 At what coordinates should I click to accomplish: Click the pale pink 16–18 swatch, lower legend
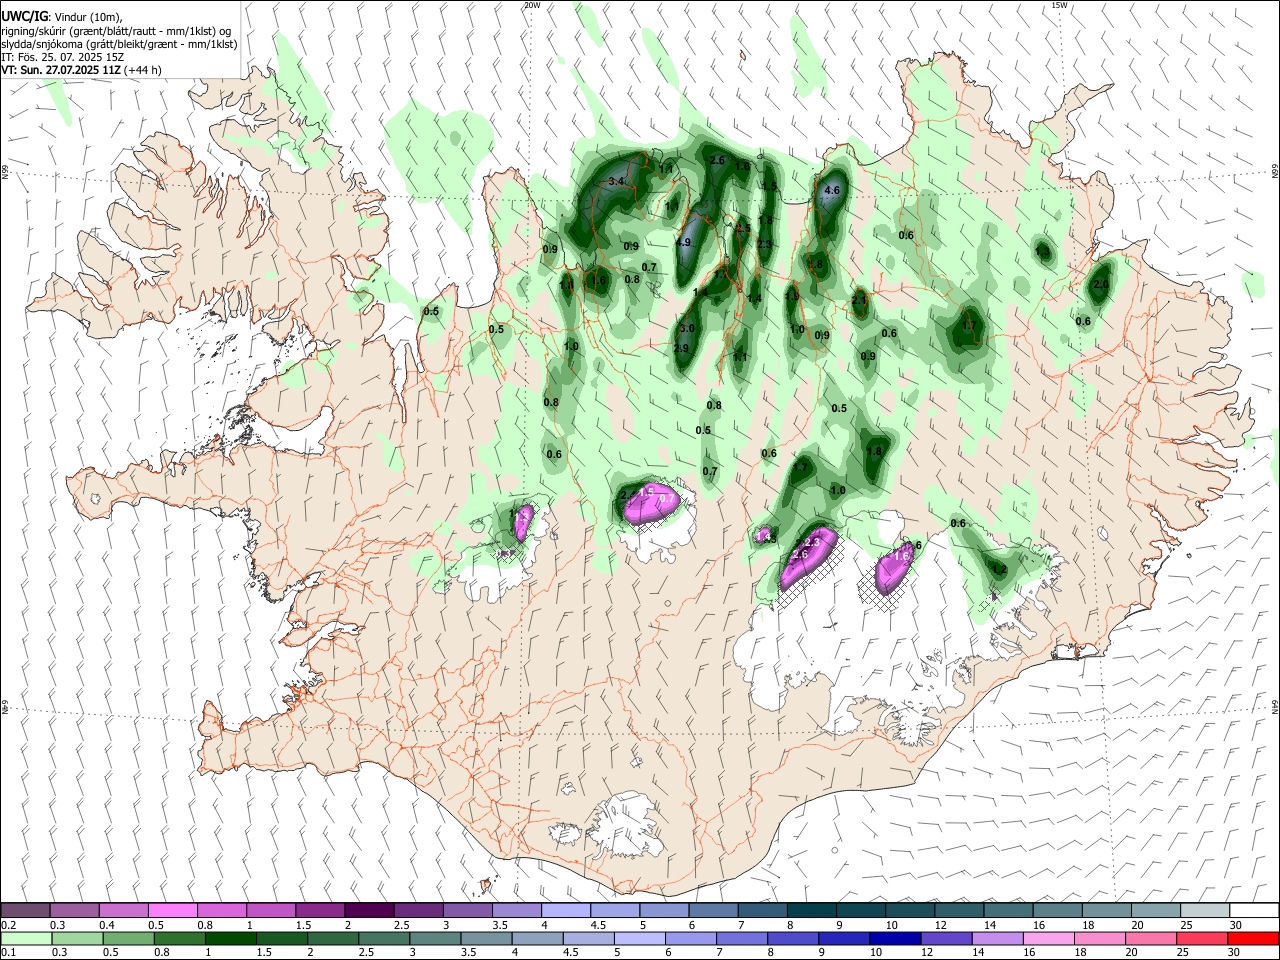[x=1048, y=938]
